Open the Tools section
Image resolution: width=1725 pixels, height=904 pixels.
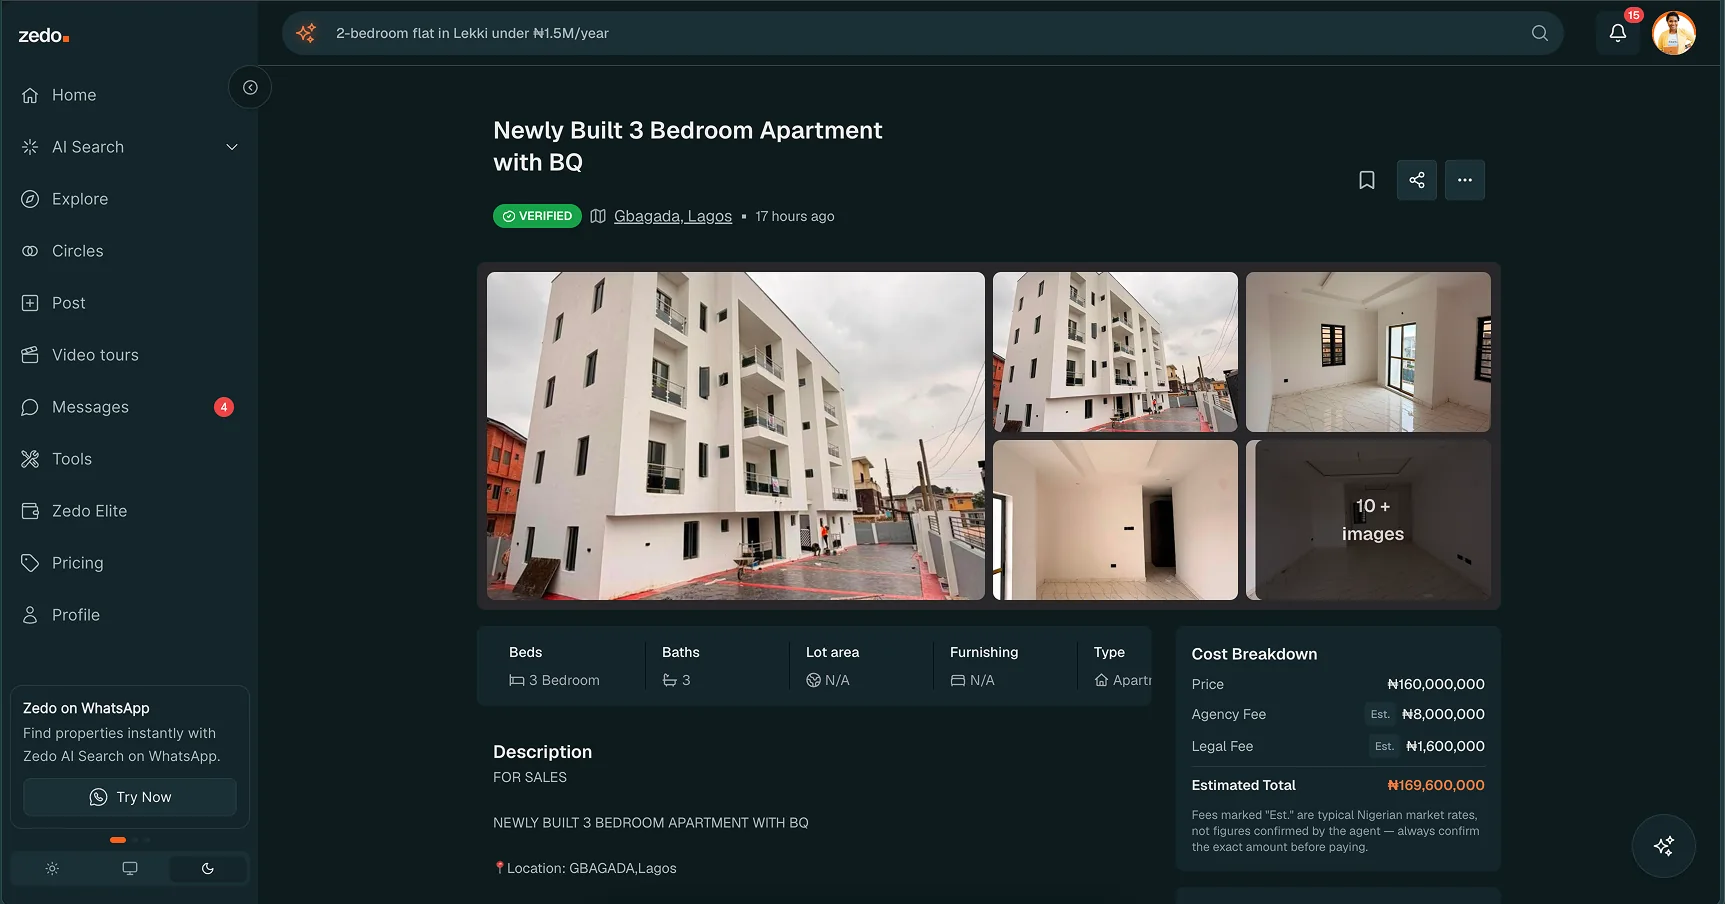click(72, 459)
